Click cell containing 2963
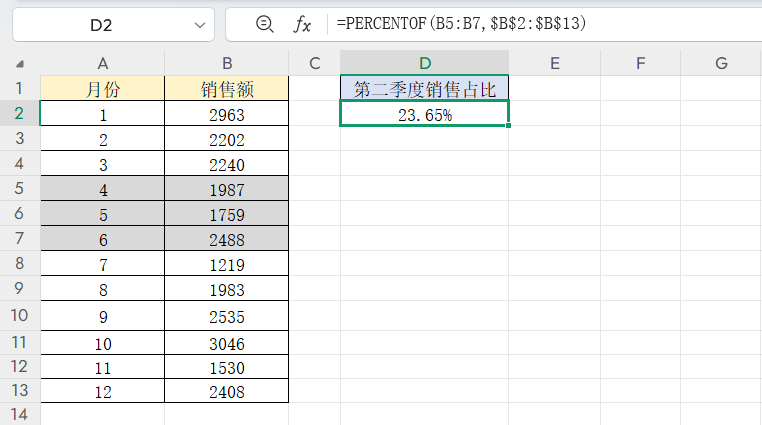The height and width of the screenshot is (425, 762). 226,114
